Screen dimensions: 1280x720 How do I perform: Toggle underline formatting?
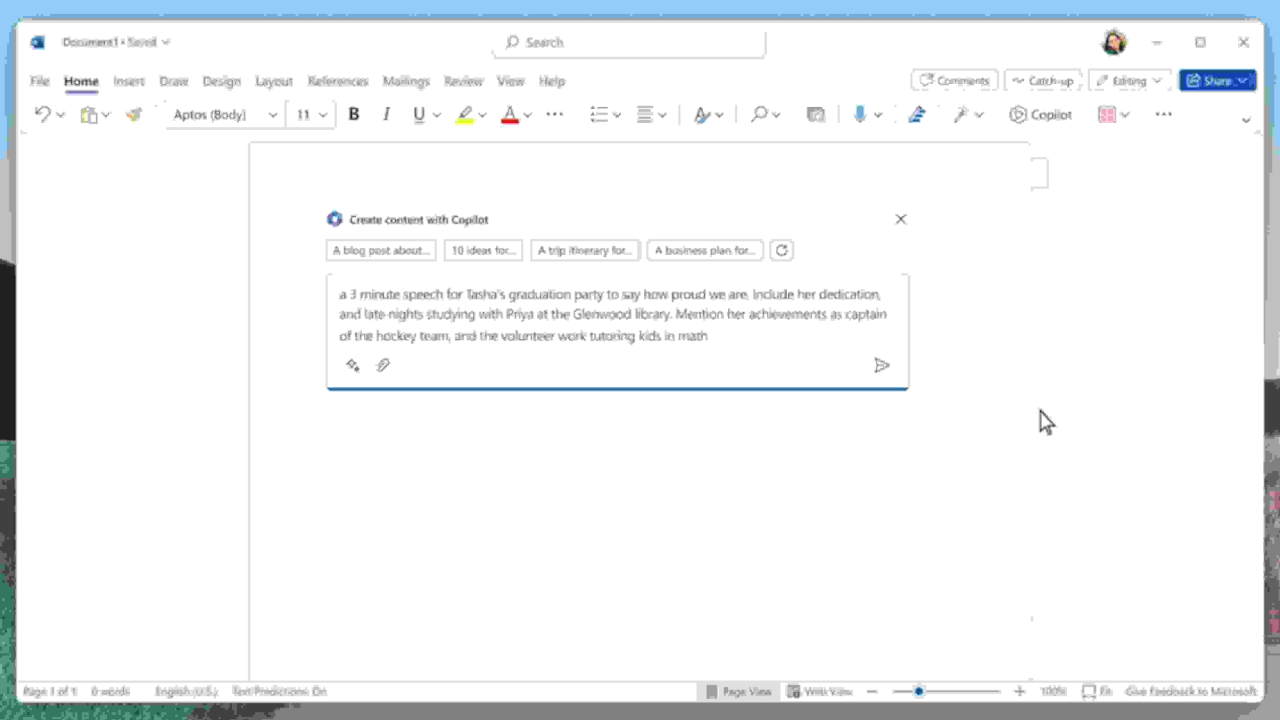tap(418, 114)
